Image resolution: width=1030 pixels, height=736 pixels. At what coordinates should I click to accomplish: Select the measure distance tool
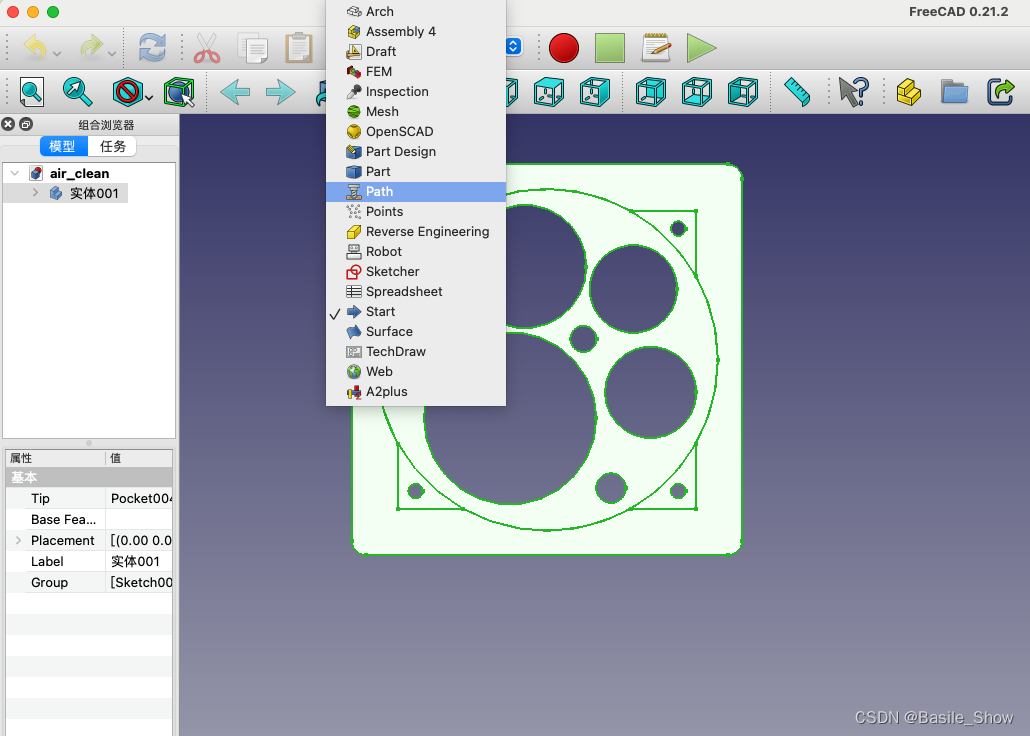click(797, 92)
